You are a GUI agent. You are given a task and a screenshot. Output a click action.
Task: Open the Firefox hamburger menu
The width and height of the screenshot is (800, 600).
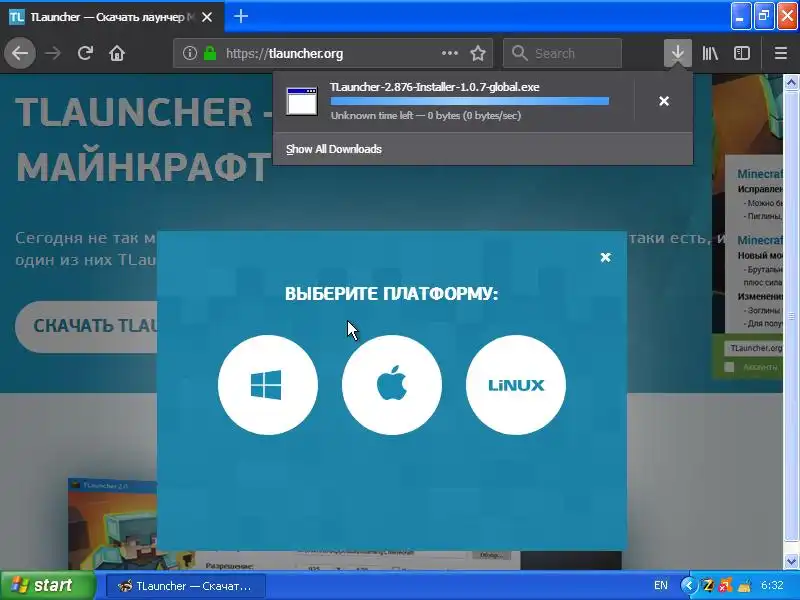click(x=780, y=53)
